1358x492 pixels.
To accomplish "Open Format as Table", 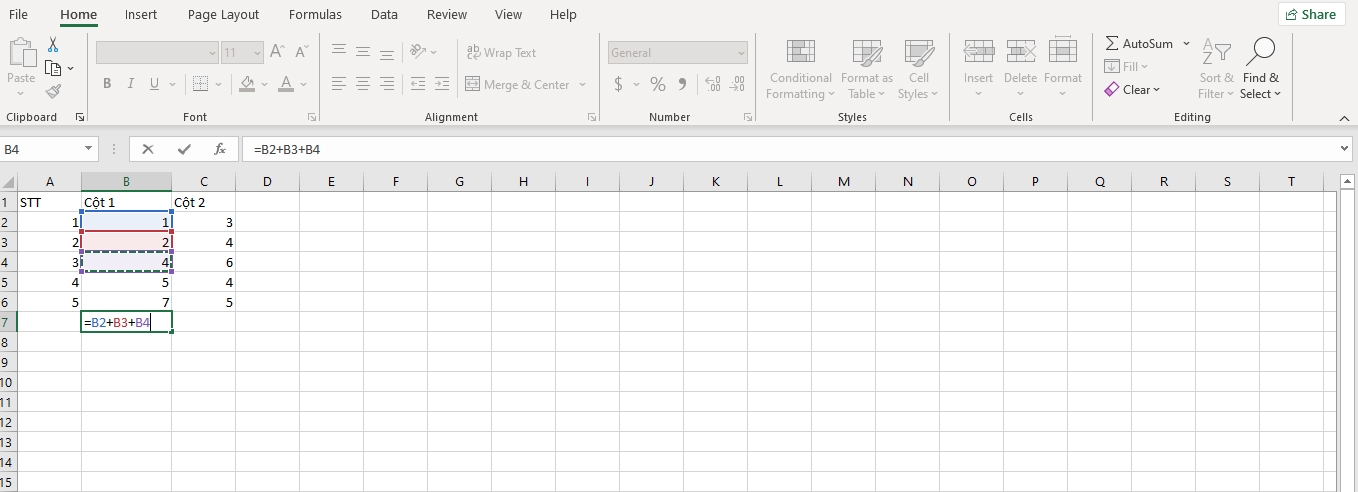I will point(866,69).
